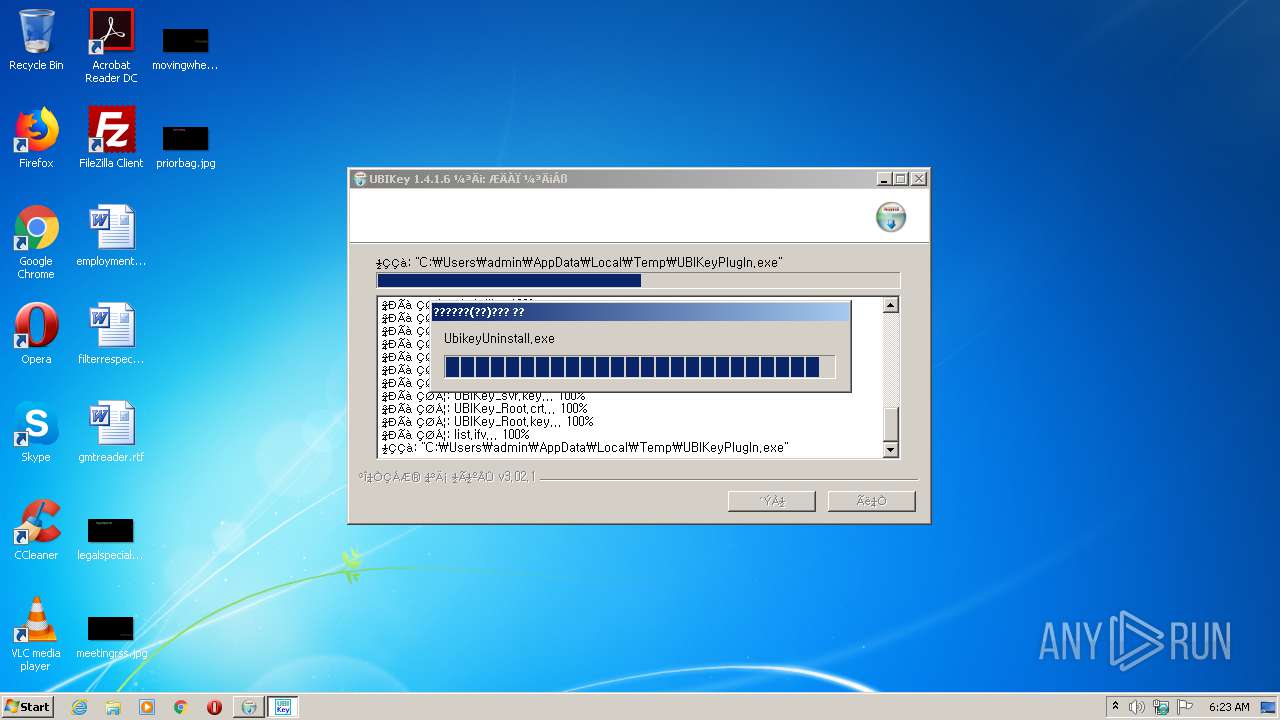Open Chrome from the taskbar
Viewport: 1280px width, 720px height.
coord(181,707)
